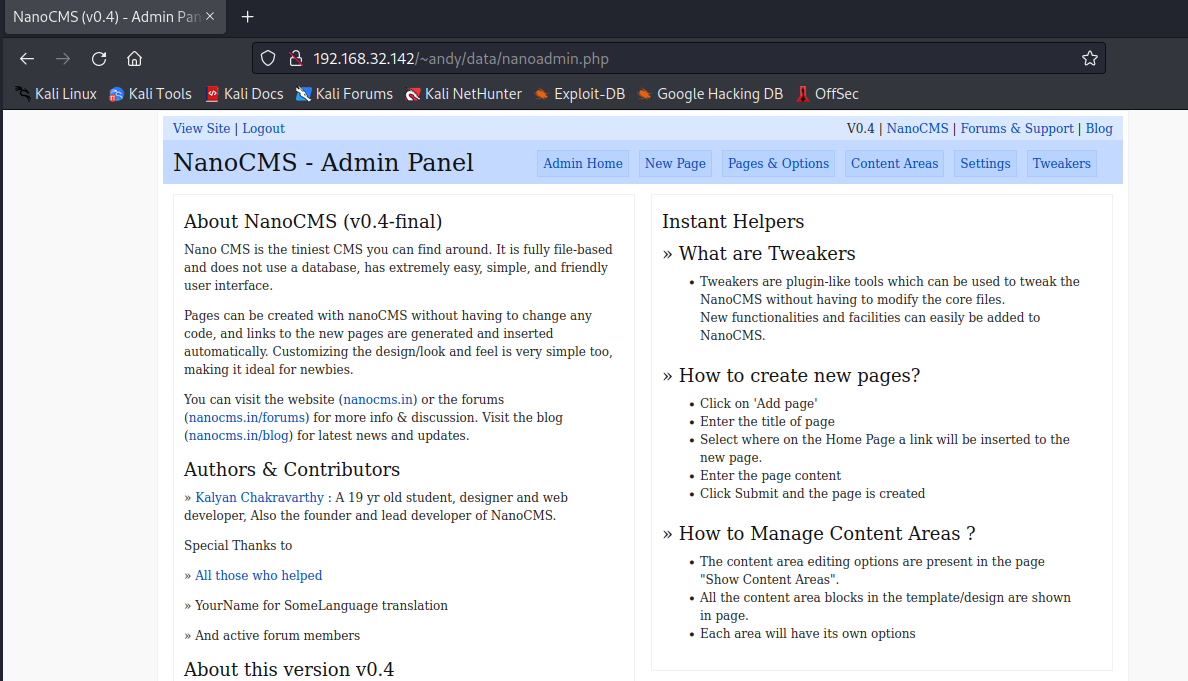Open the Kali Linux bookmark
Image resolution: width=1188 pixels, height=681 pixels.
[56, 94]
